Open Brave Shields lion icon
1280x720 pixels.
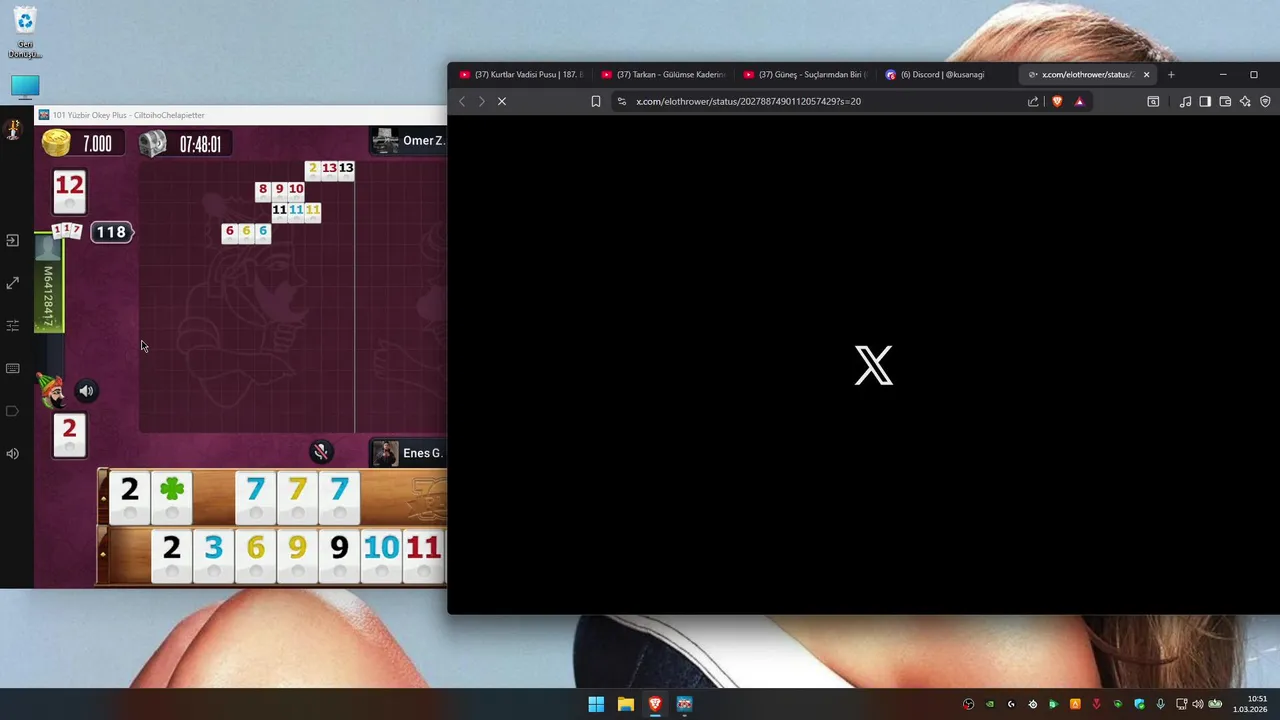1057,101
